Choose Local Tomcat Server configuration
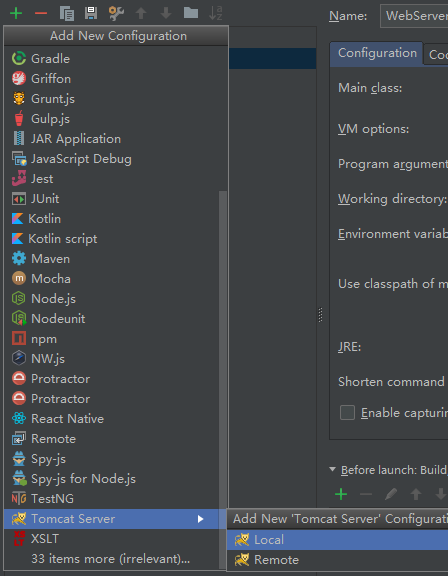 337,540
